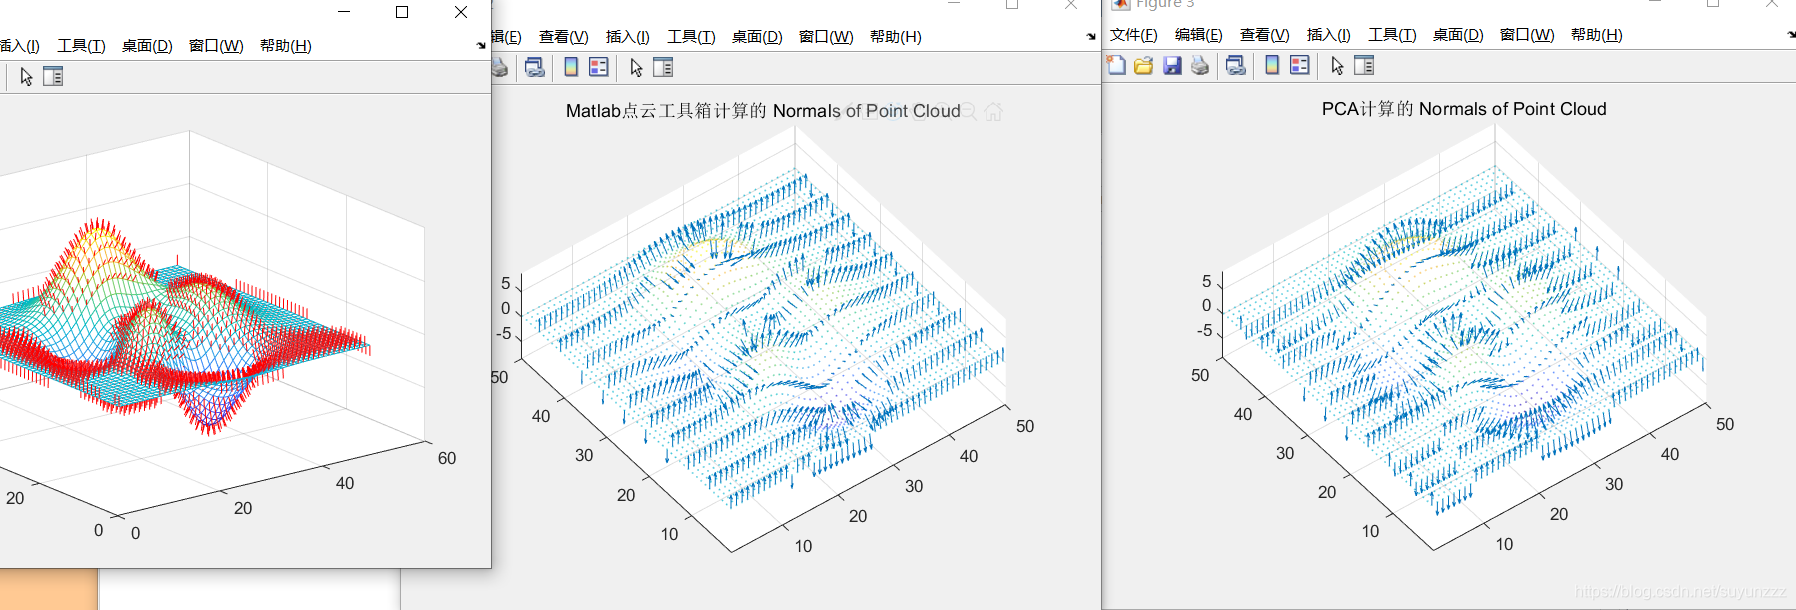This screenshot has height=610, width=1796.
Task: Dock the left figure window using the small arrow
Action: (481, 45)
